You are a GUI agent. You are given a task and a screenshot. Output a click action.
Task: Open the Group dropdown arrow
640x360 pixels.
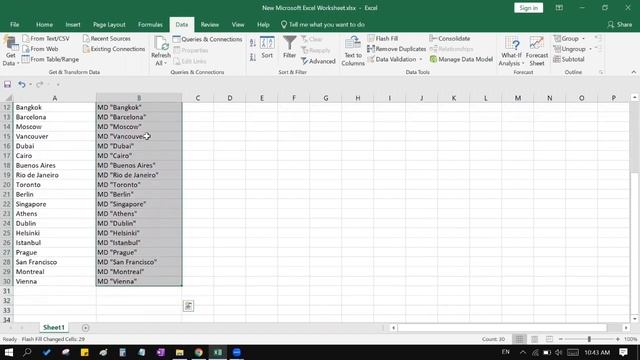pyautogui.click(x=583, y=38)
